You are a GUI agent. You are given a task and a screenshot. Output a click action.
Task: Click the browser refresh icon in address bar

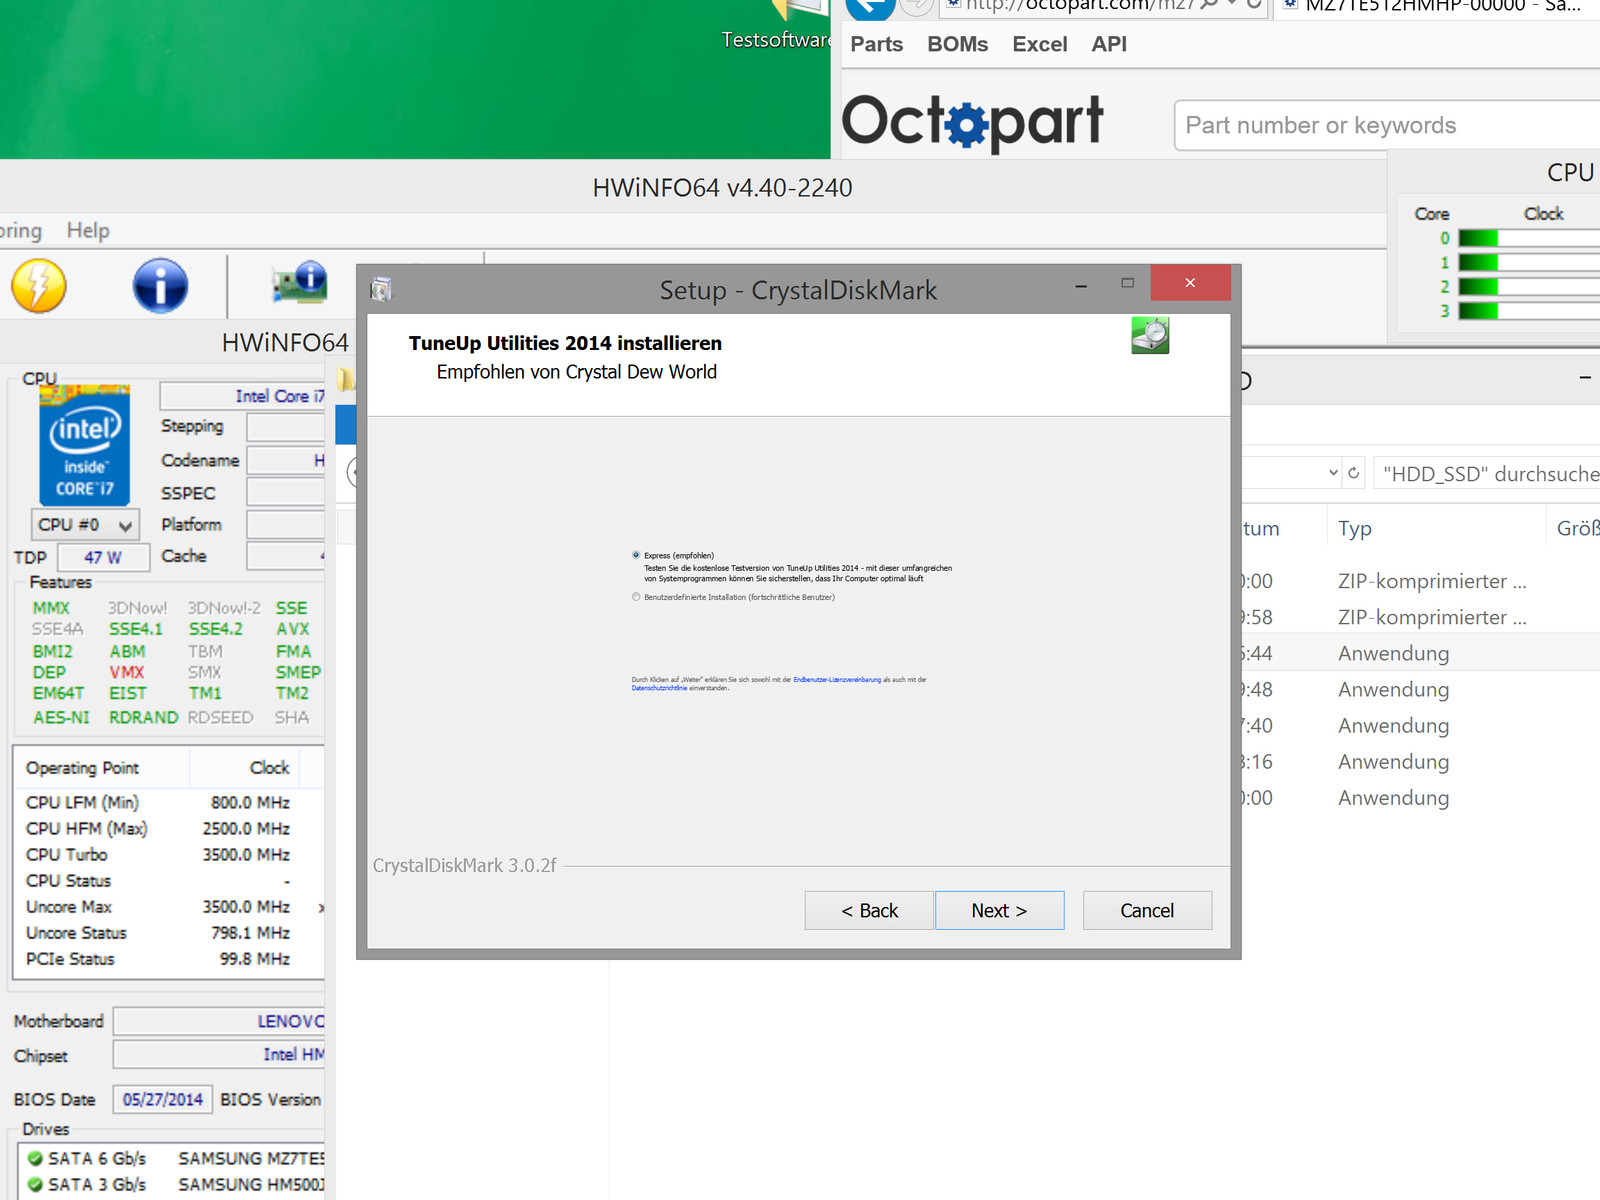(1254, 4)
